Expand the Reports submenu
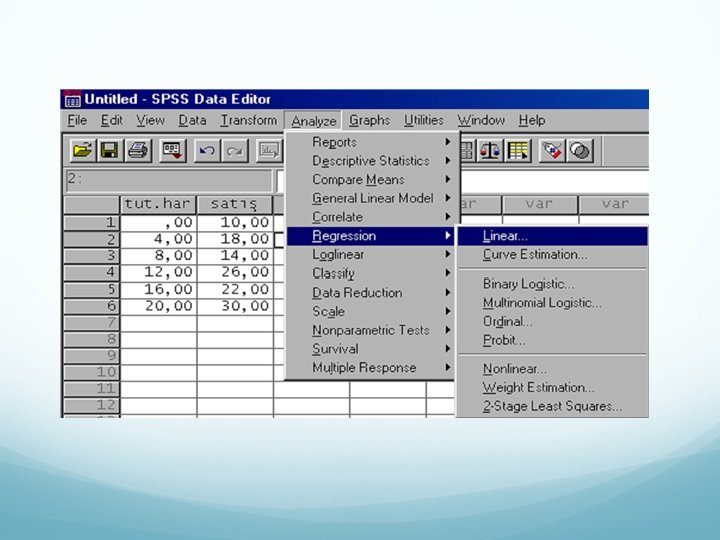Screen dimensions: 720x540 click(x=371, y=142)
